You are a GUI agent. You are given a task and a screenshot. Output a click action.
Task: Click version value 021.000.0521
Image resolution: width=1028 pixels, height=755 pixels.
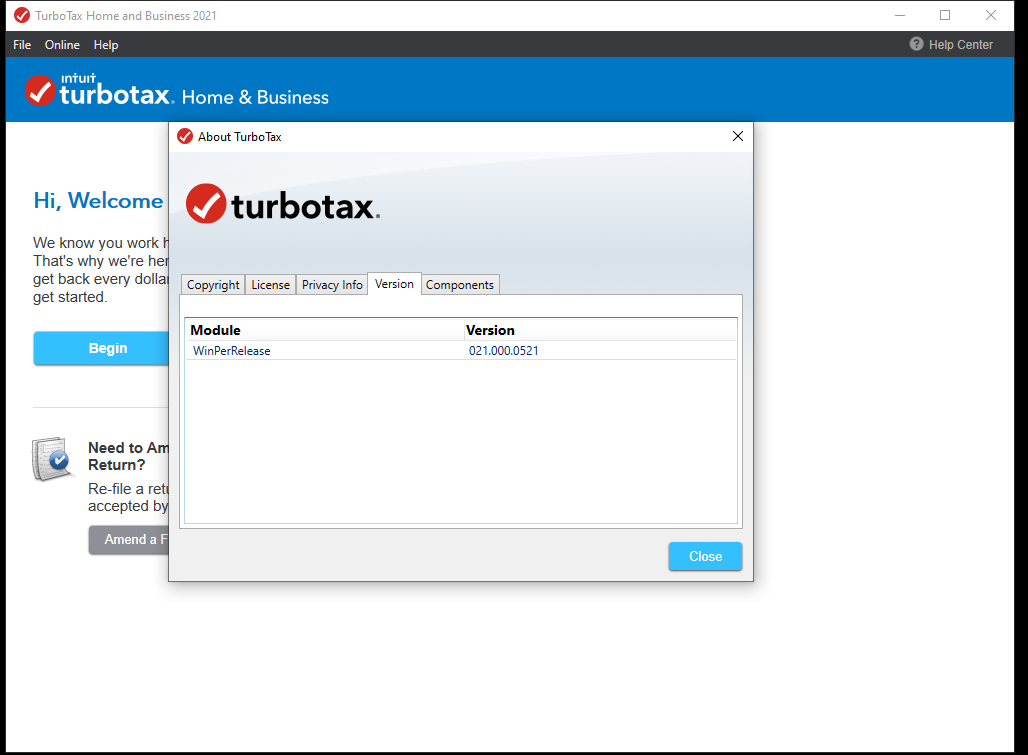click(x=504, y=351)
